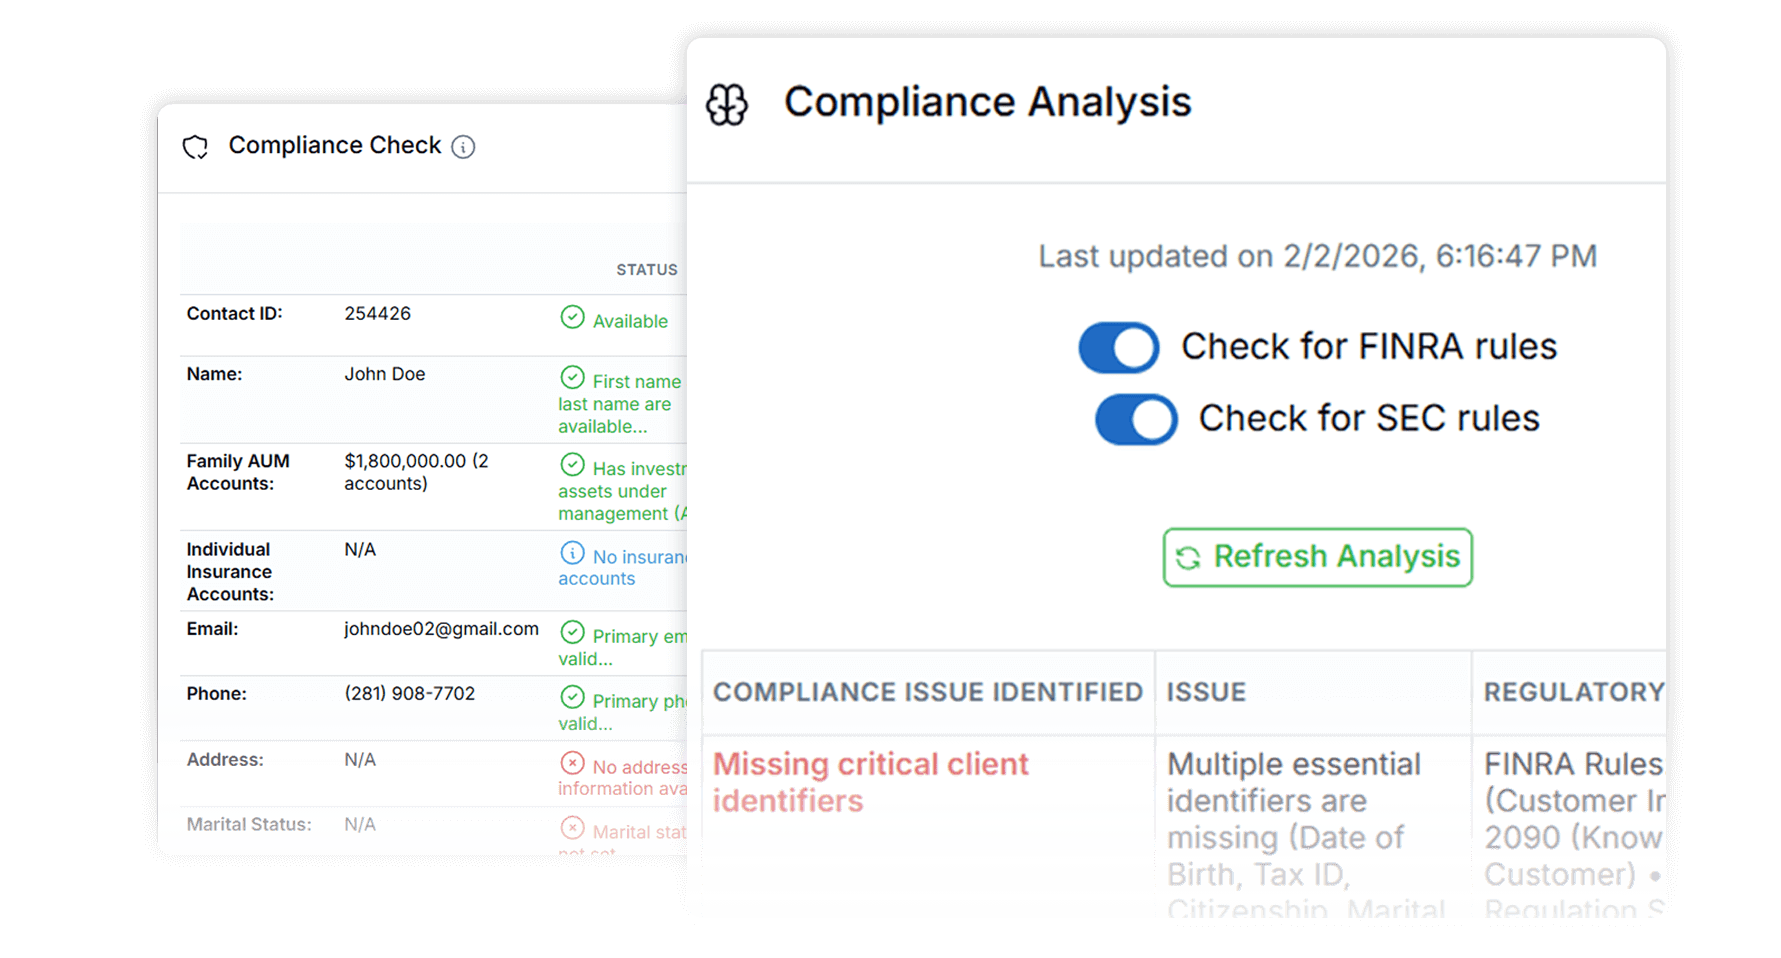Click the Issue column header

pos(1206,692)
